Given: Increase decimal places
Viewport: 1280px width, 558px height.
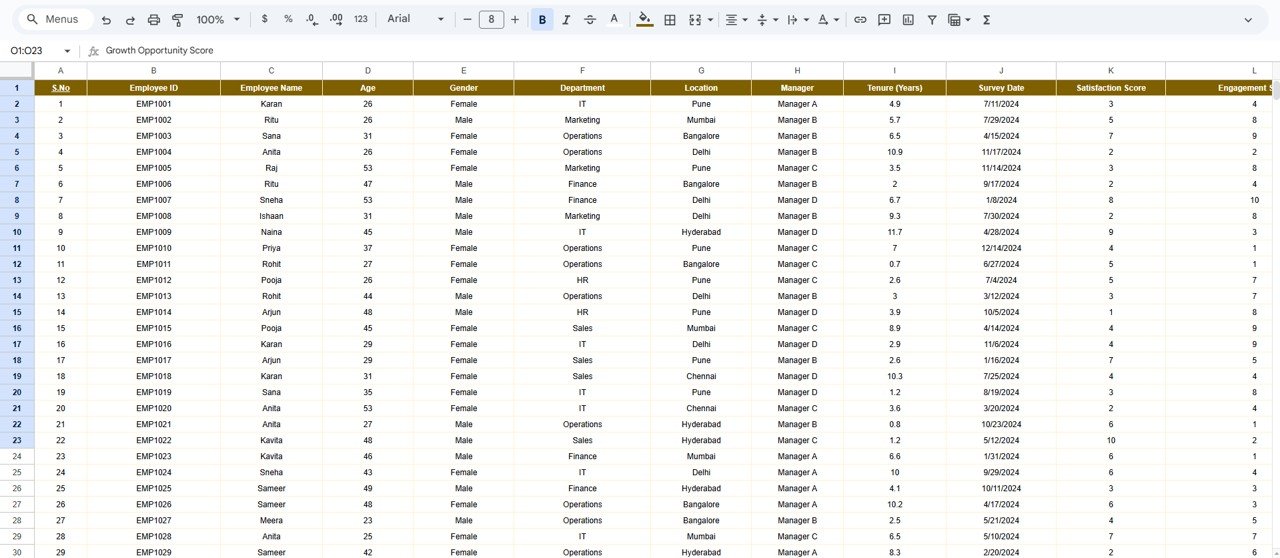Looking at the screenshot, I should [336, 19].
